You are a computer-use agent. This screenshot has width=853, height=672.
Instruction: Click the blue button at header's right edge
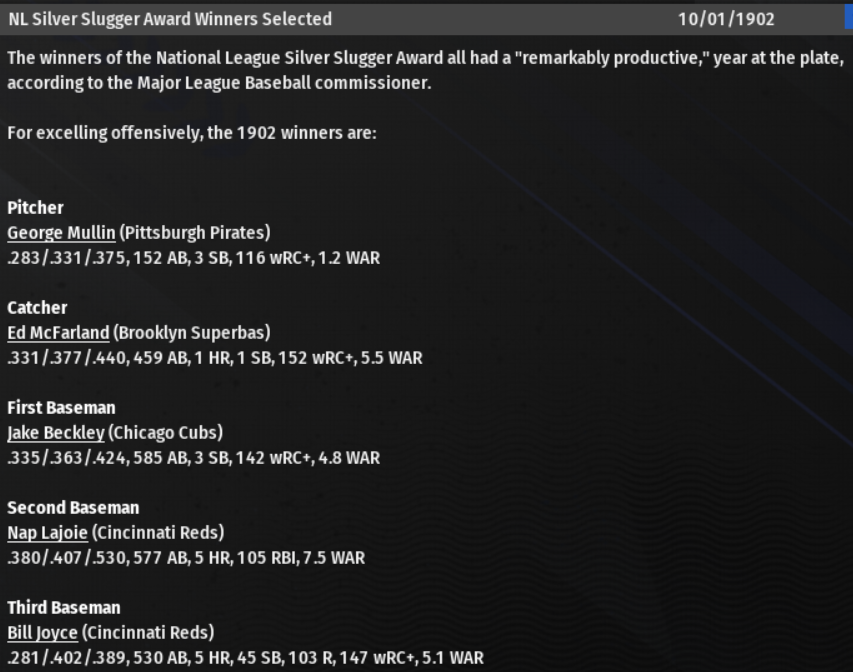[848, 18]
